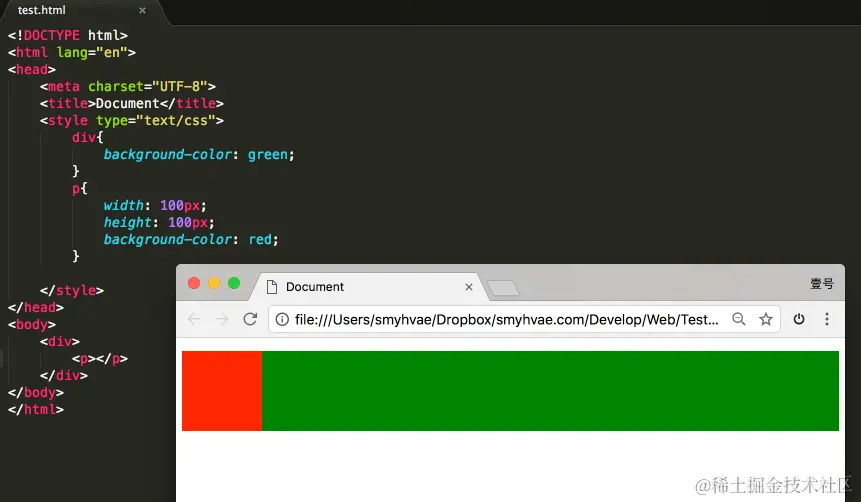The image size is (861, 502).
Task: Click the red close window button
Action: (194, 283)
